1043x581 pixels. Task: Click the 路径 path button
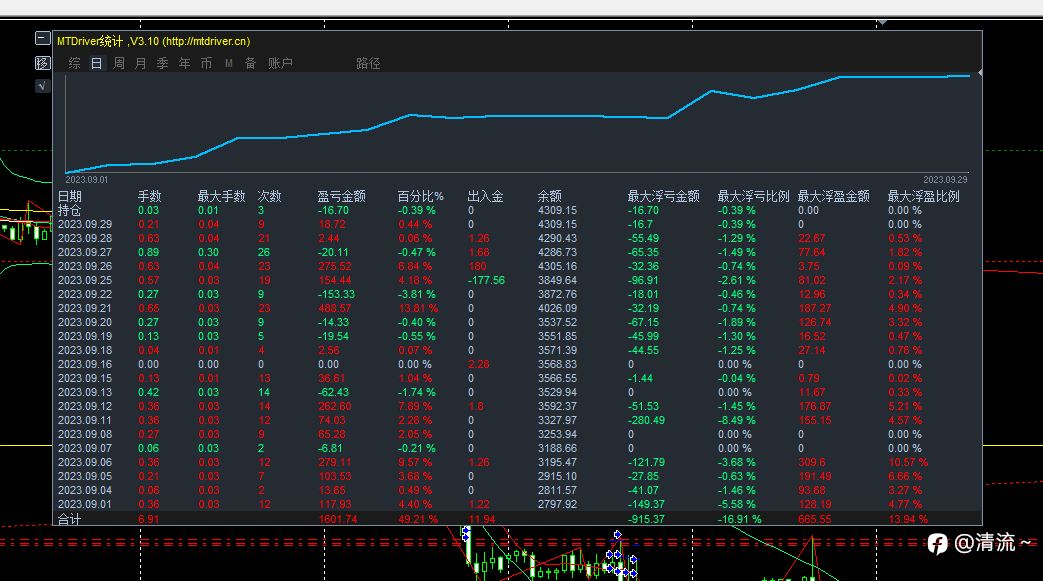point(368,64)
